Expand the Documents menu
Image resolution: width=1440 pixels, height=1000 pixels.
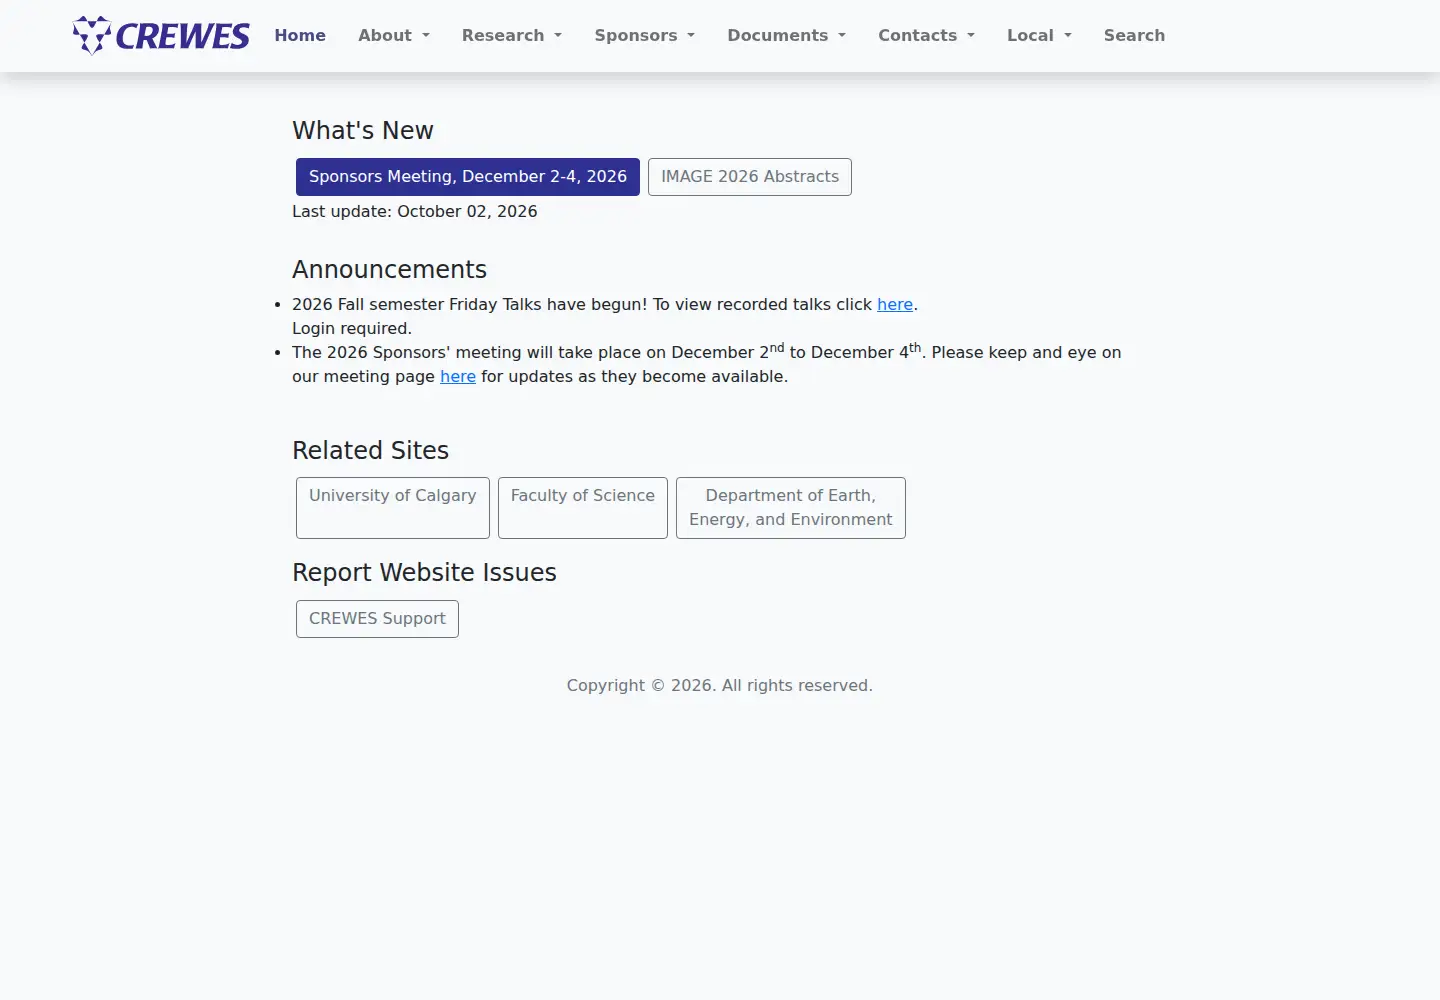pyautogui.click(x=787, y=35)
